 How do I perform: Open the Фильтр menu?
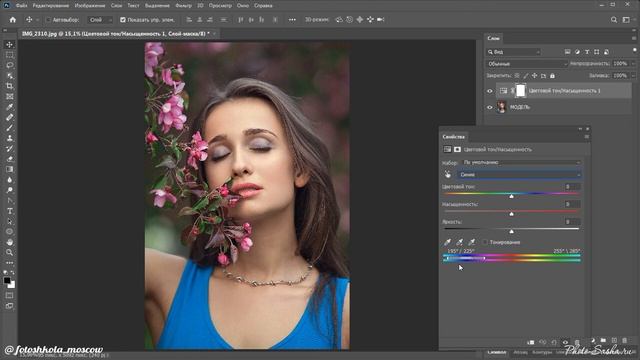[x=183, y=6]
